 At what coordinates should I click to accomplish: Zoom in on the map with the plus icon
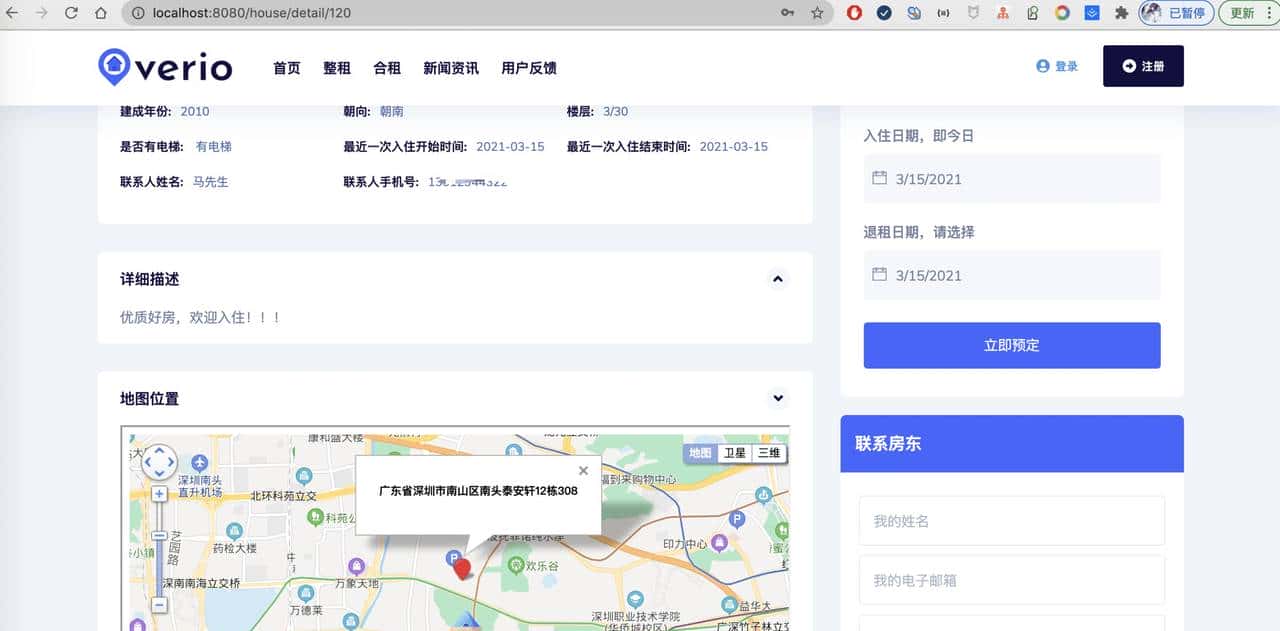click(x=159, y=493)
